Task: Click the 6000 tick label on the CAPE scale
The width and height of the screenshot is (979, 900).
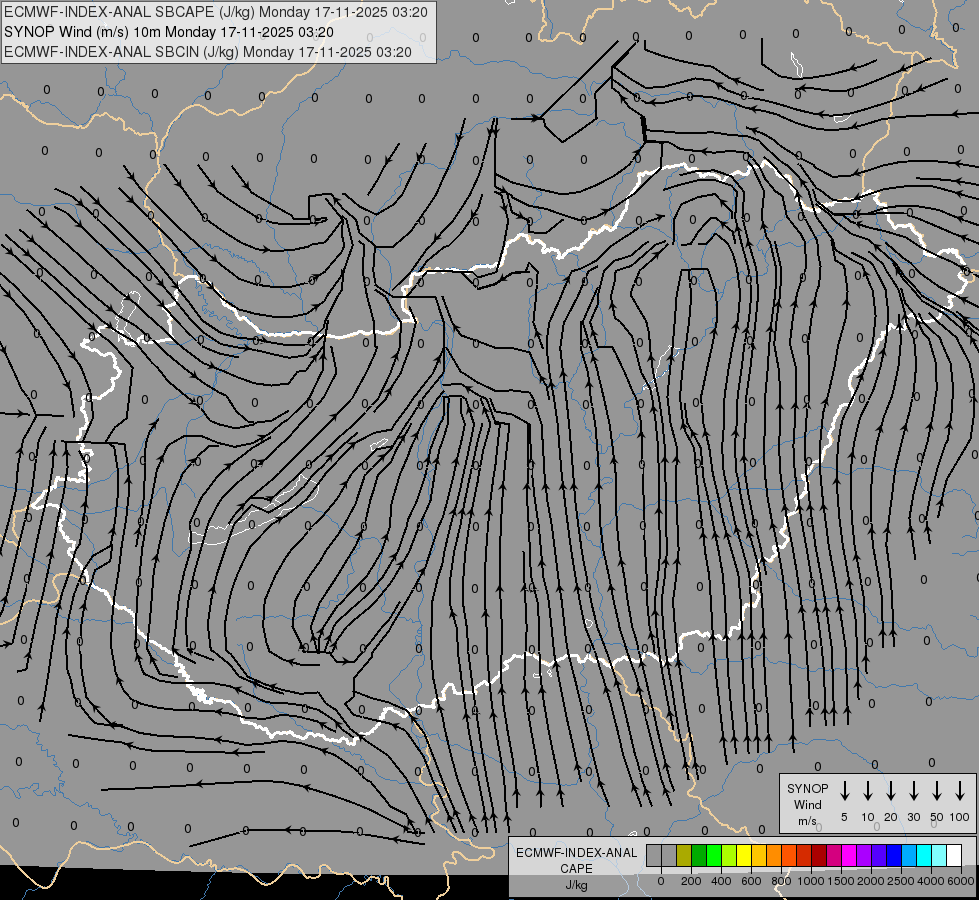Action: point(961,881)
